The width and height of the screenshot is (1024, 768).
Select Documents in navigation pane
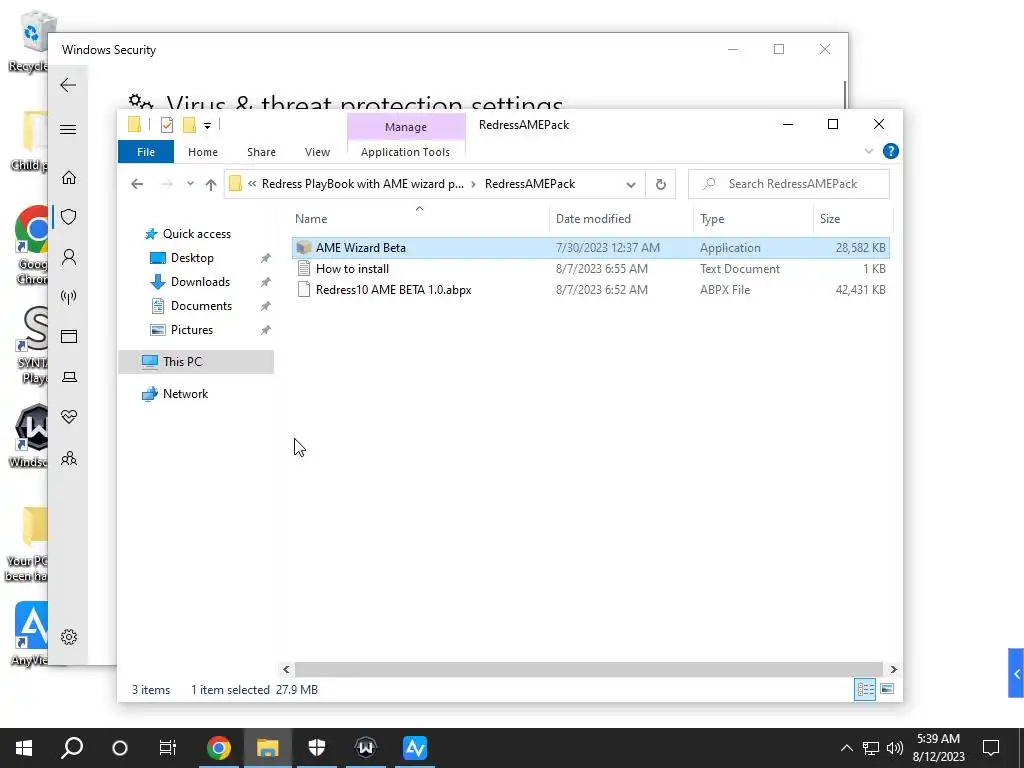(x=201, y=306)
